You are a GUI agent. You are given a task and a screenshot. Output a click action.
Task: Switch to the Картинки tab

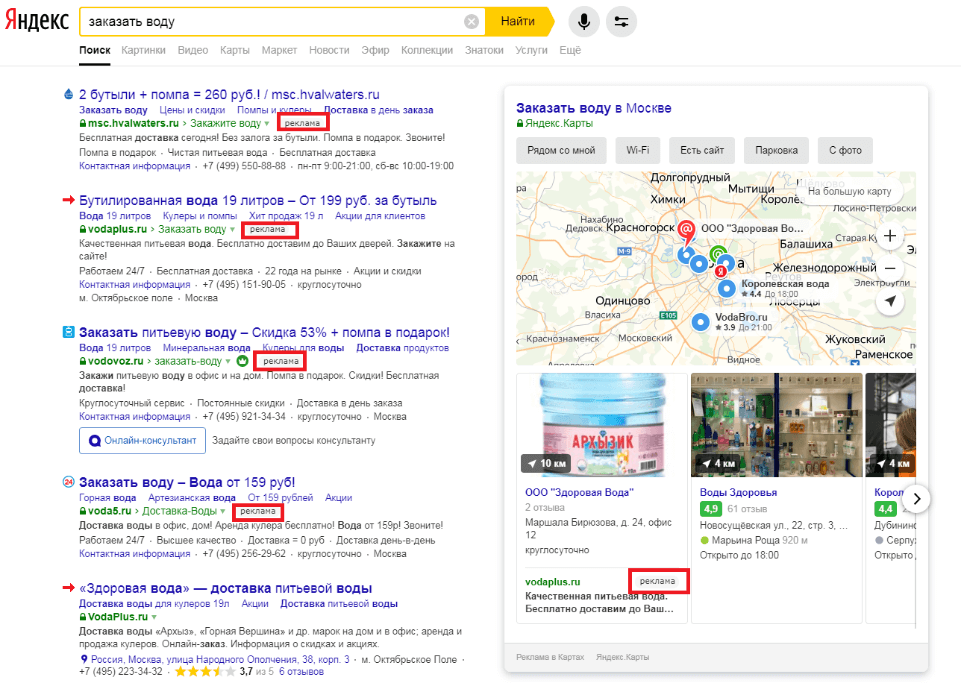[143, 50]
